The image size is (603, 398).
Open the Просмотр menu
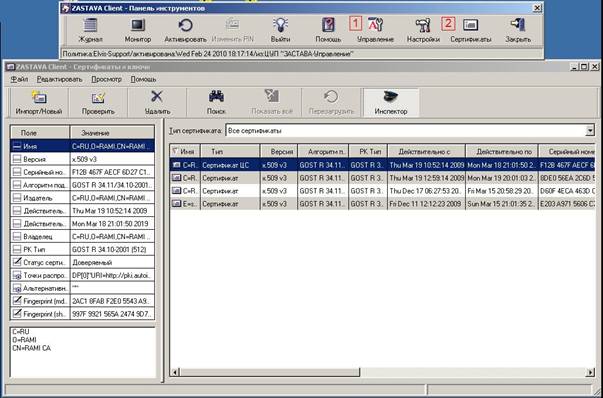pyautogui.click(x=107, y=79)
